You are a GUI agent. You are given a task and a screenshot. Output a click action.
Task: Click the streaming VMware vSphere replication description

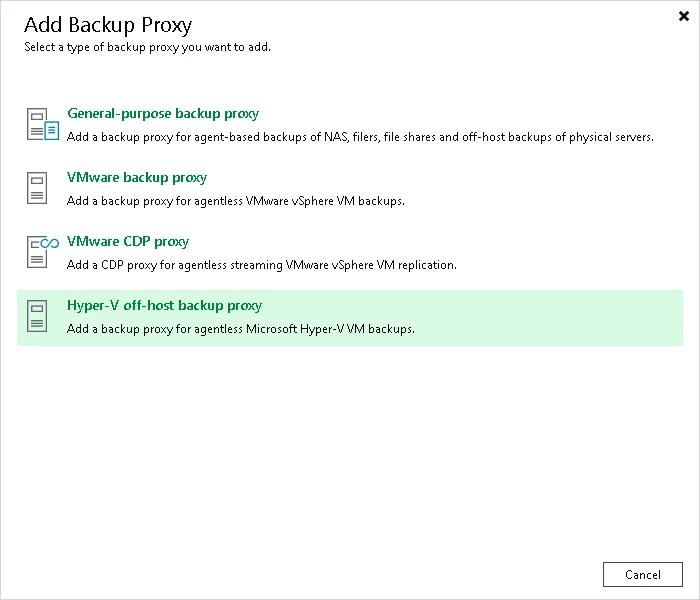point(261,265)
